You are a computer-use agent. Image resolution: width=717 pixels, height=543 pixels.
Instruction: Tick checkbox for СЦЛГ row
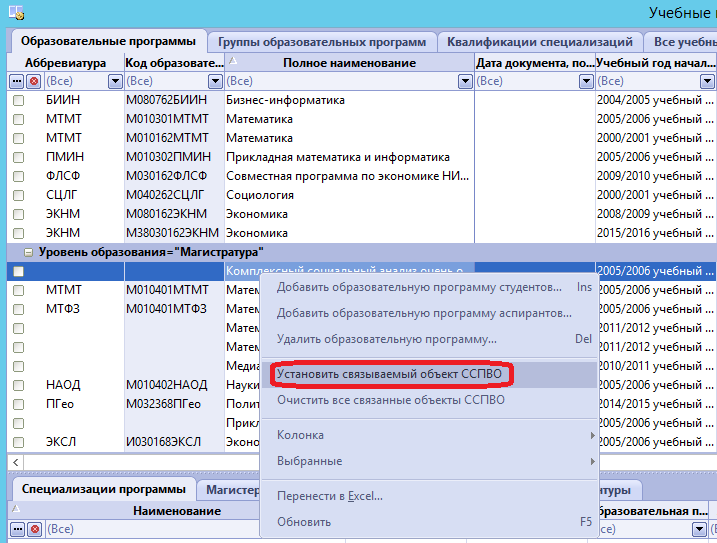(18, 195)
